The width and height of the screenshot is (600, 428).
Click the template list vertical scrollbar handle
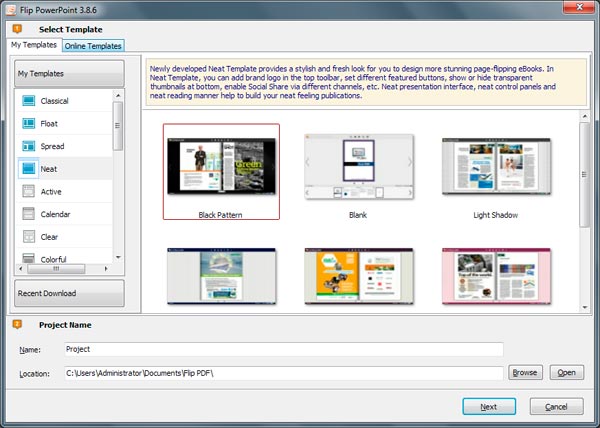pos(118,126)
